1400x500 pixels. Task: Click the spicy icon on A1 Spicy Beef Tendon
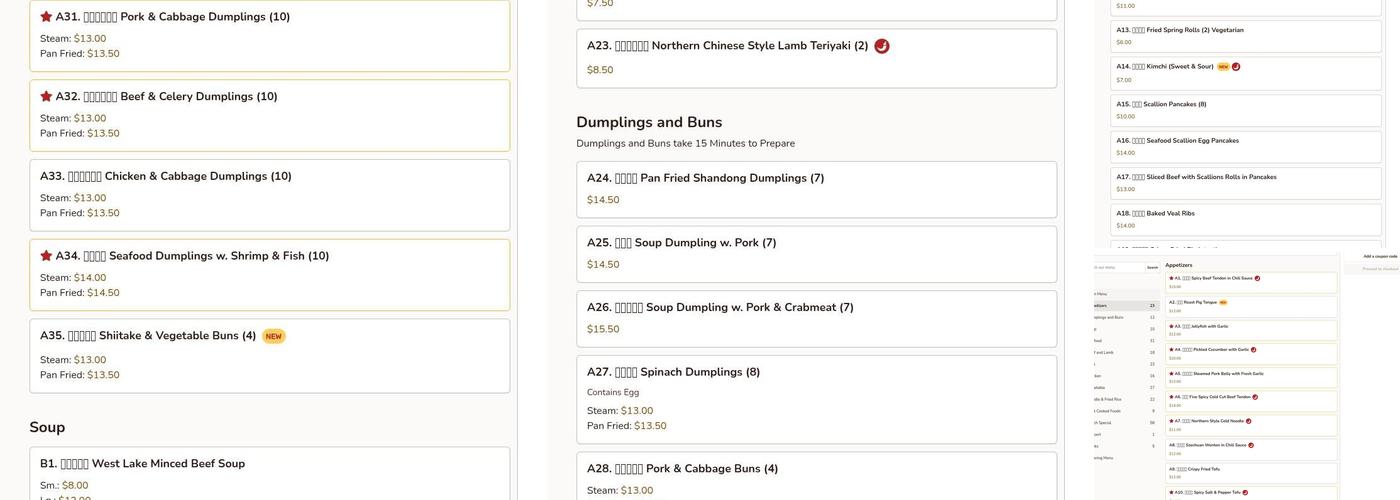click(1257, 278)
